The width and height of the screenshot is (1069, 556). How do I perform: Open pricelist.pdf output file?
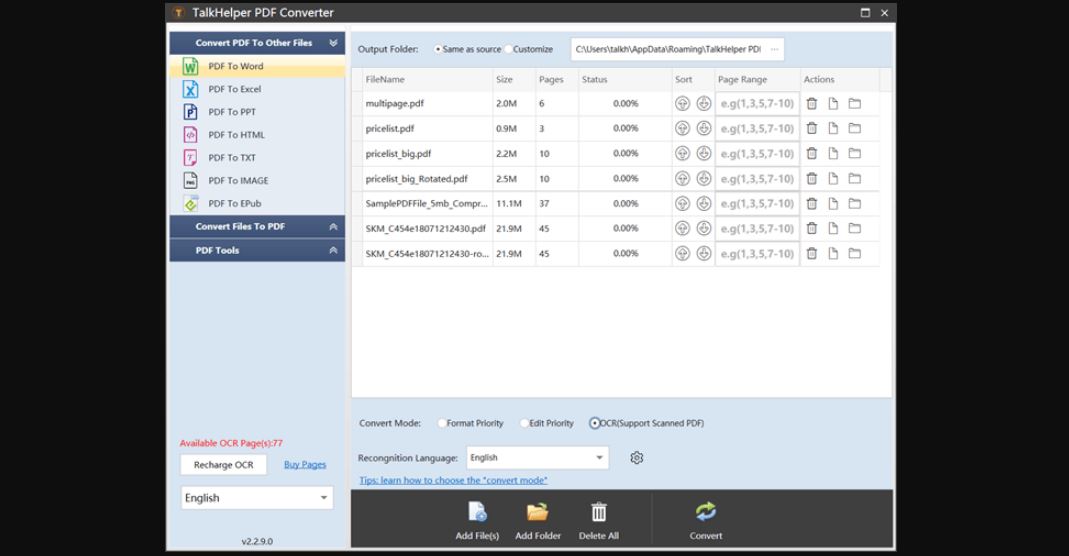pos(833,128)
